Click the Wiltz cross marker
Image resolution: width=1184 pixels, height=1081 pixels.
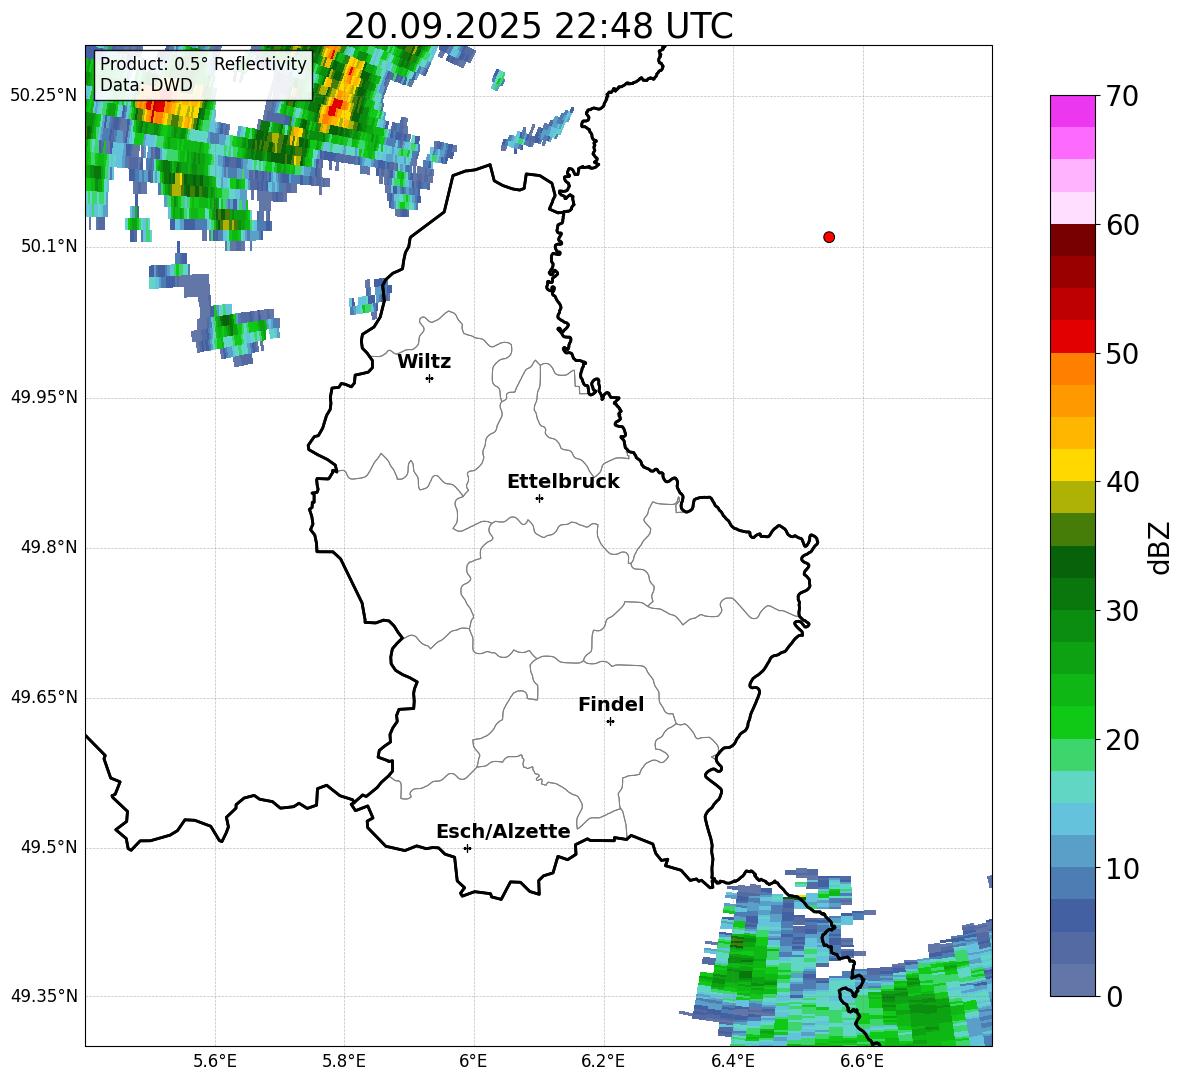[x=430, y=378]
